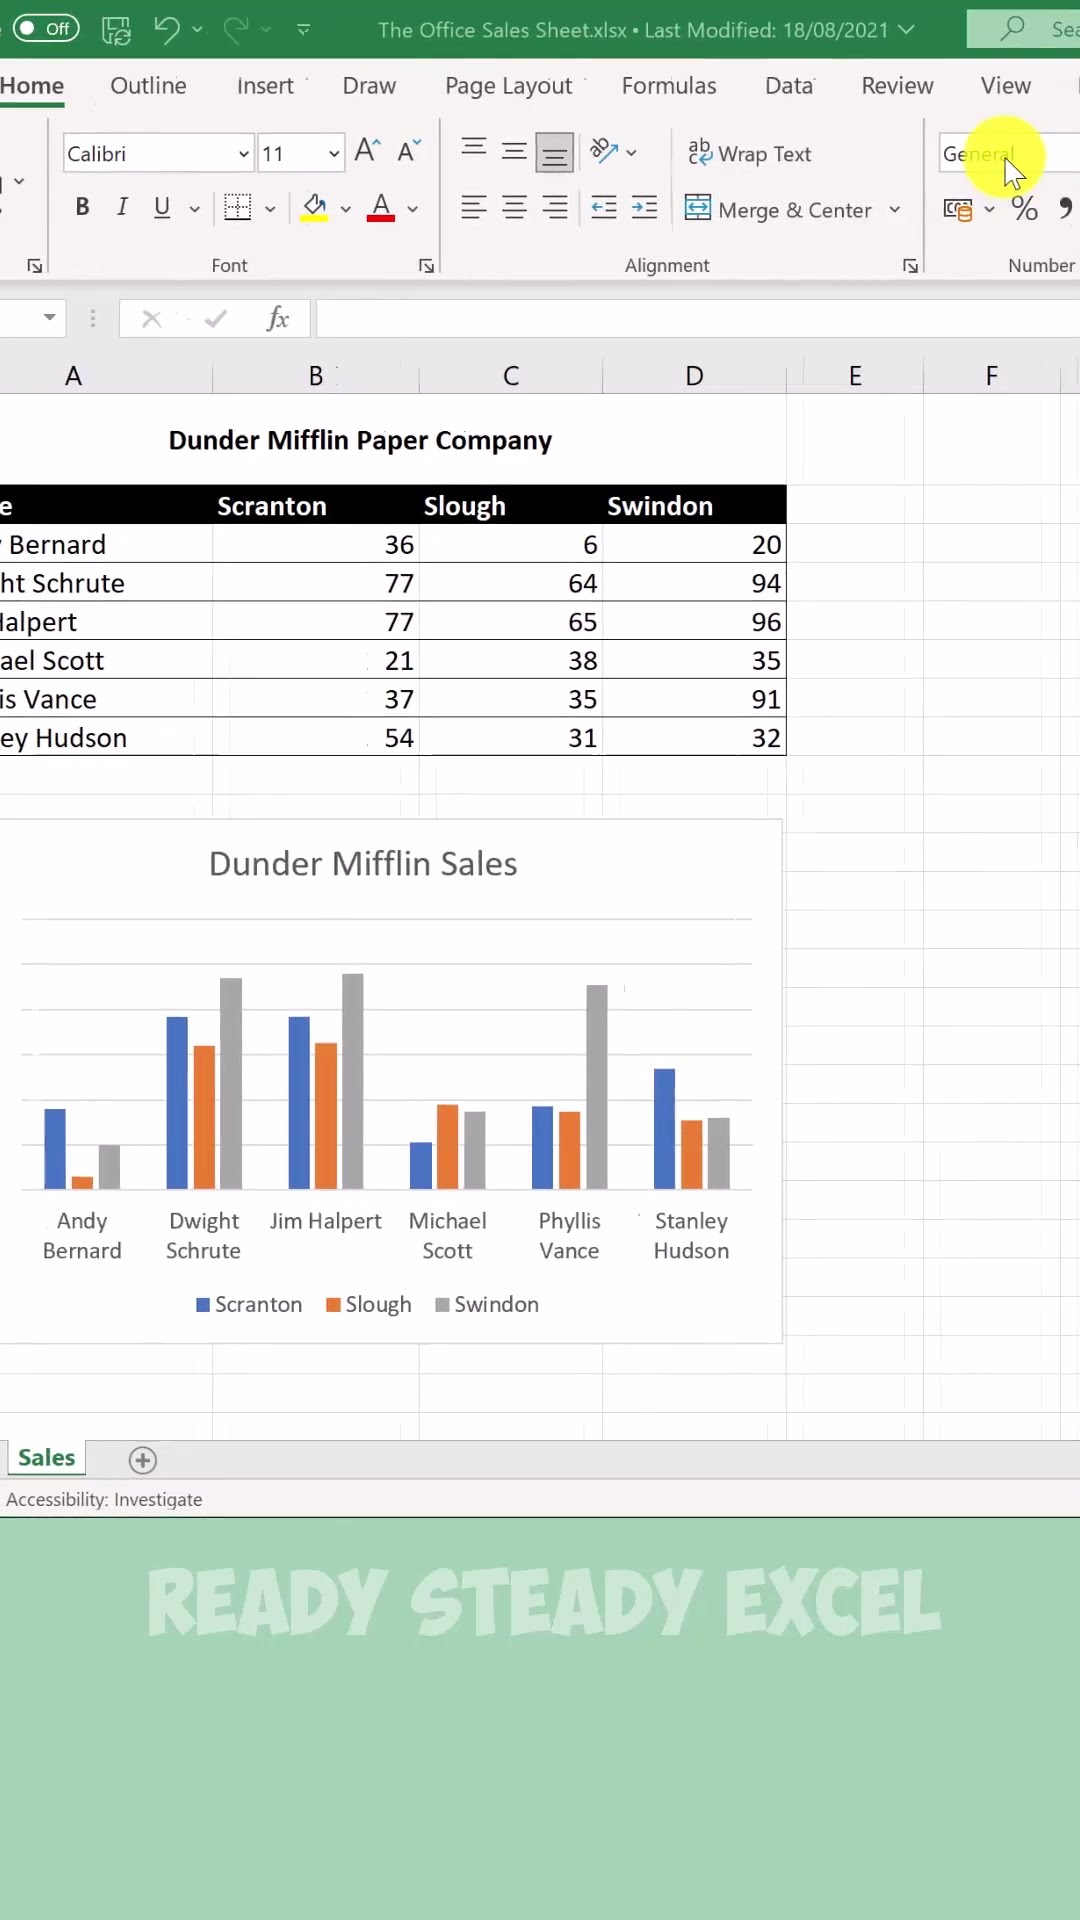Toggle Underline formatting

click(x=162, y=207)
